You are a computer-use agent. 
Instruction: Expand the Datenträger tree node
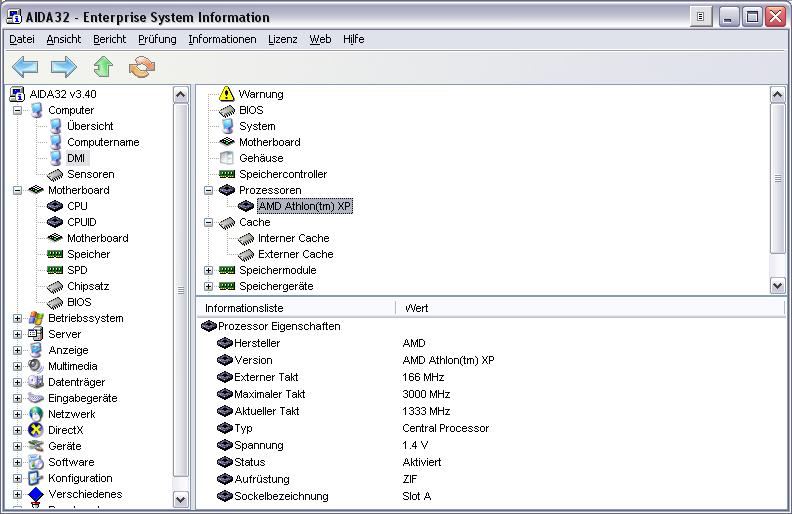(17, 382)
